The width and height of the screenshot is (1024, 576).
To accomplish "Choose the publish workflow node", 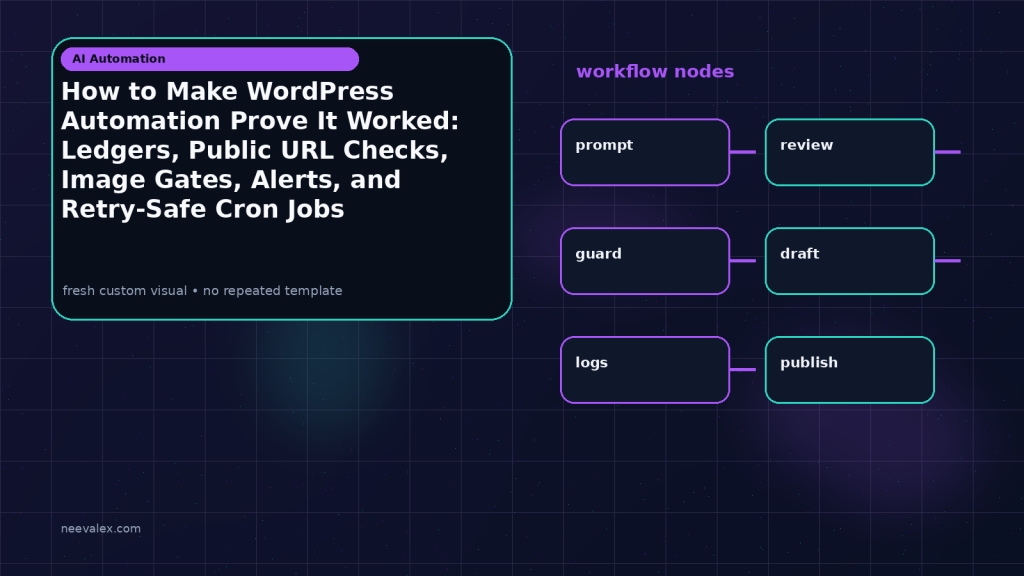I will 850,370.
